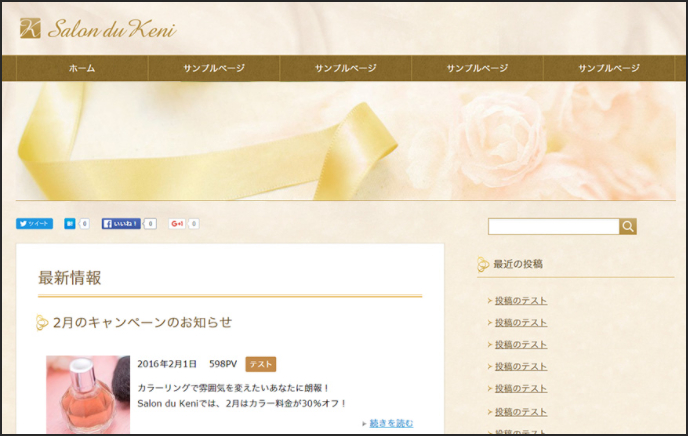Screen dimensions: 688x436
Task: Open the fifth 投稿のテスト link
Action: point(521,388)
